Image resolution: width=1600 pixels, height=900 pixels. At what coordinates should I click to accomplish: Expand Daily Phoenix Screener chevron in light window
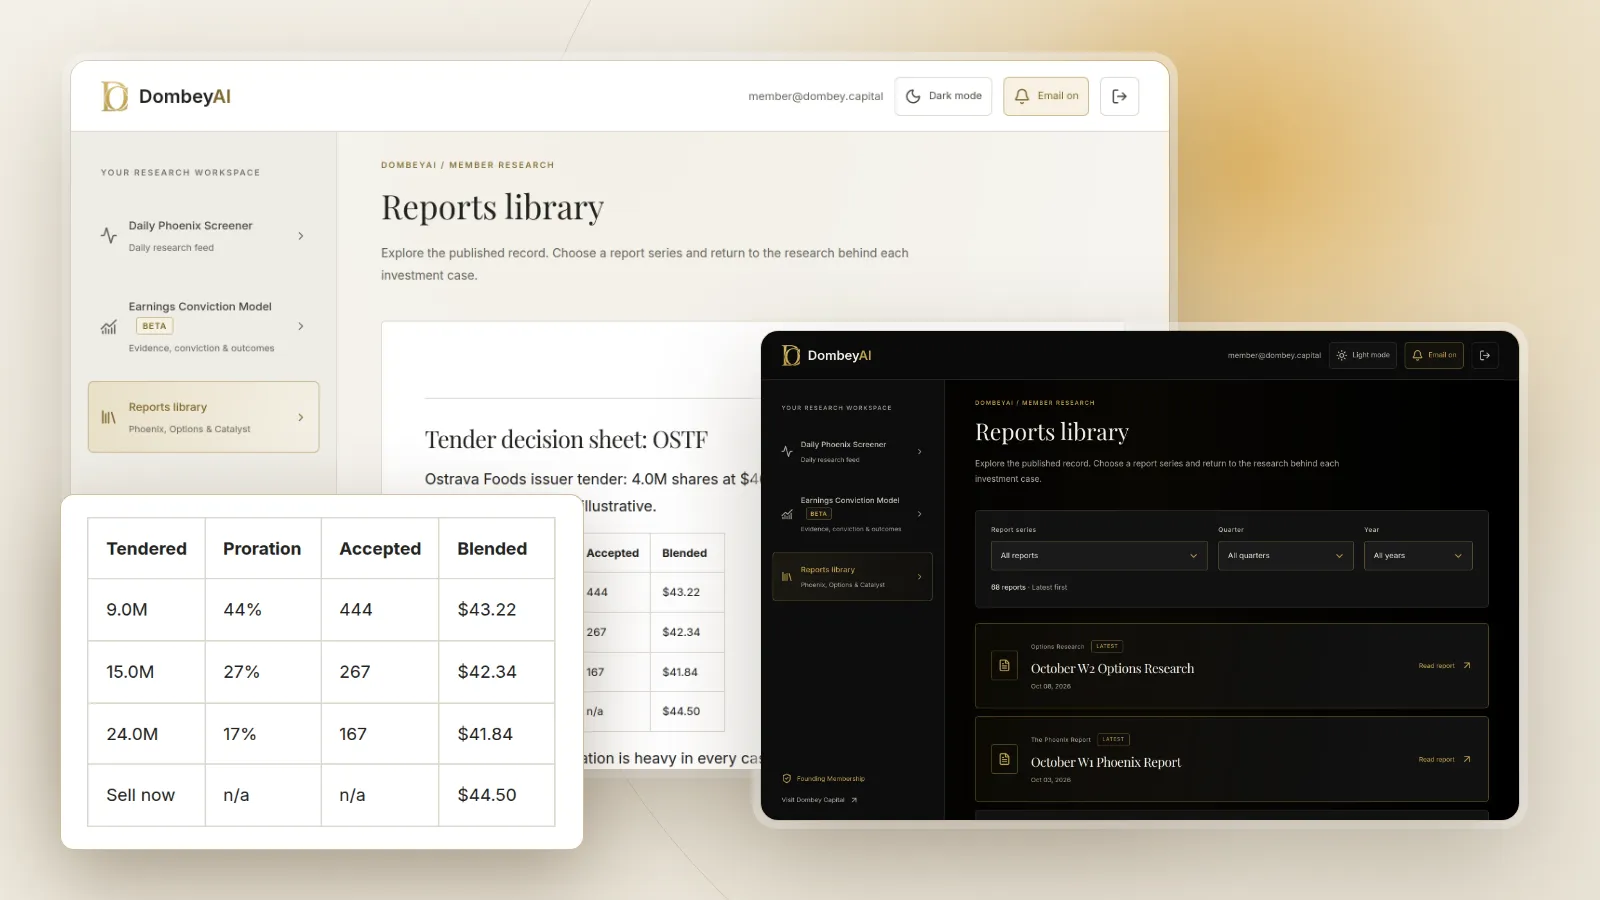(301, 236)
